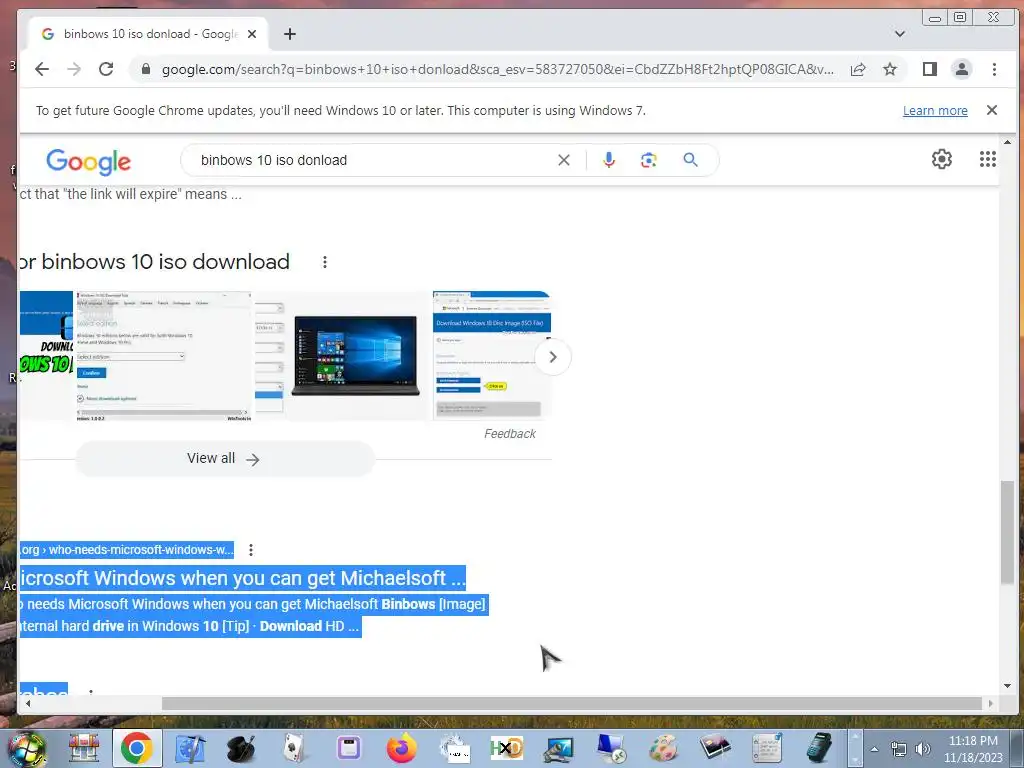The image size is (1024, 768).
Task: Click the horizontal scrollbar thumb
Action: 571,703
